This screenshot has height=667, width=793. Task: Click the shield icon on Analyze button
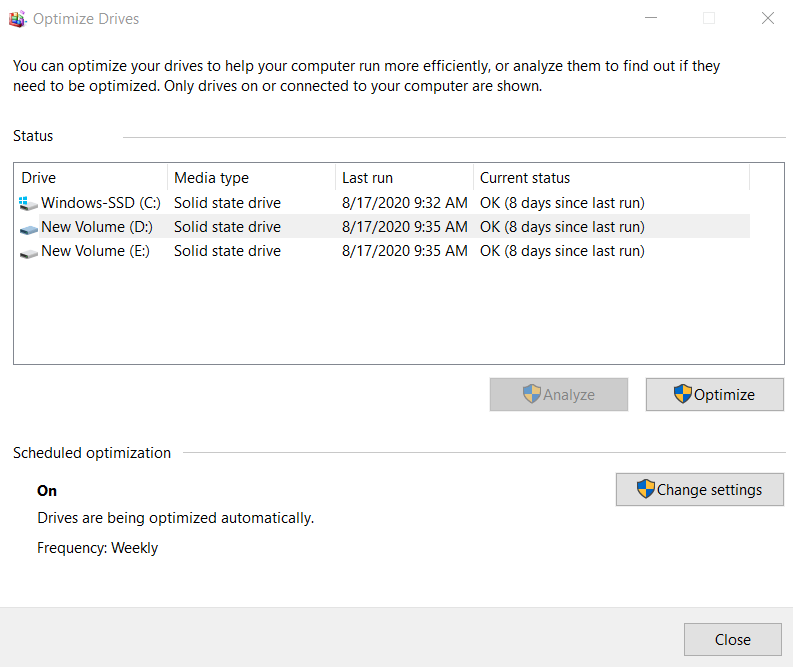click(x=532, y=394)
